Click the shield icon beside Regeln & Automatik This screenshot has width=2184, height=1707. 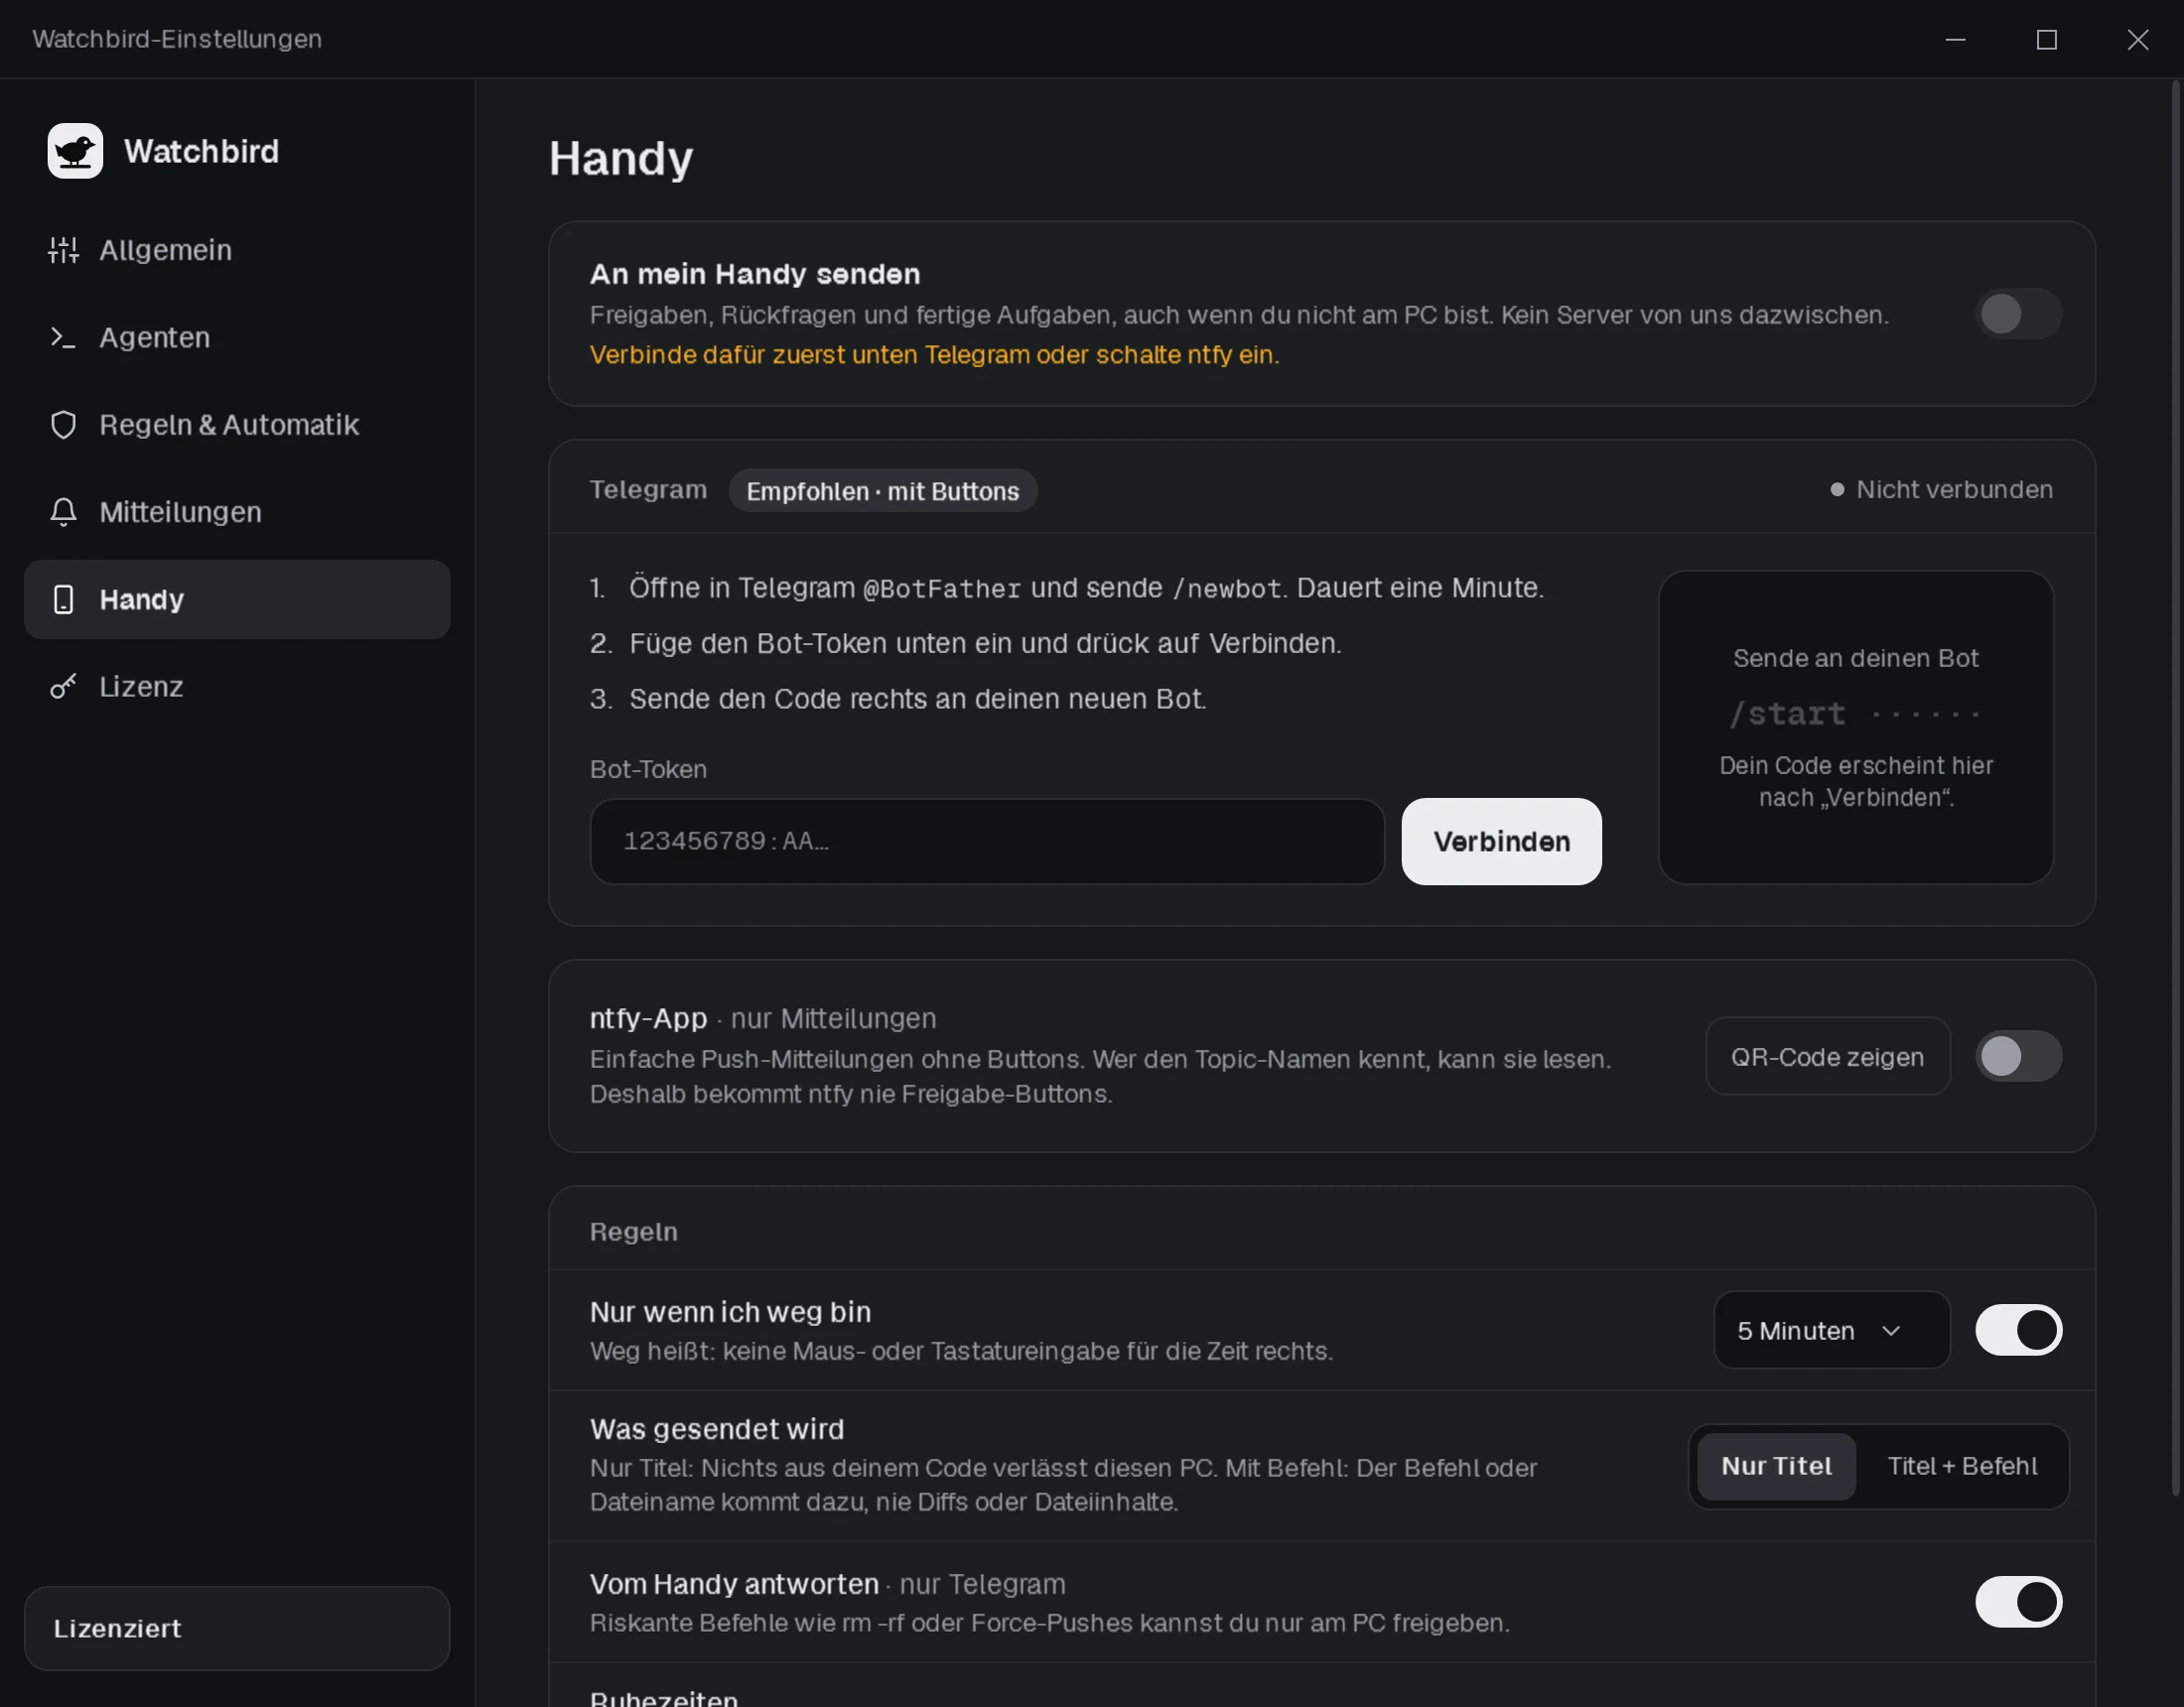pyautogui.click(x=63, y=425)
